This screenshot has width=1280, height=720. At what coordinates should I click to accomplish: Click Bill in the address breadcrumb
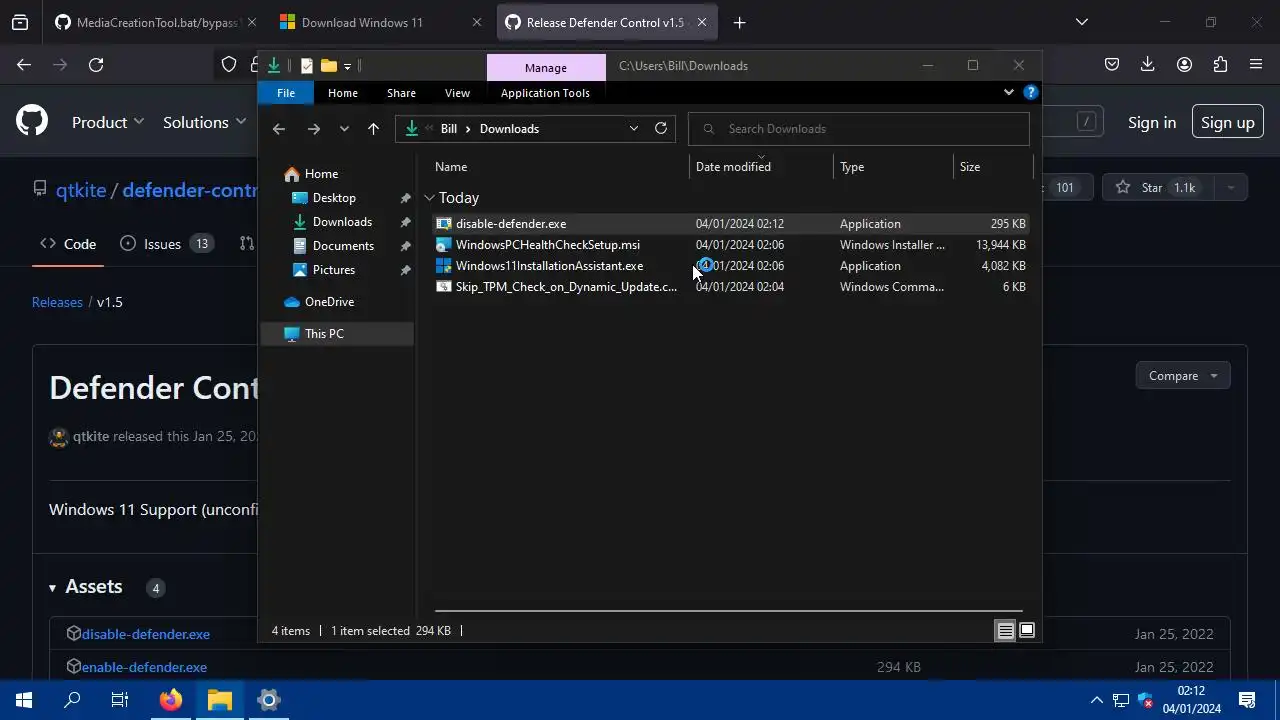tap(449, 129)
